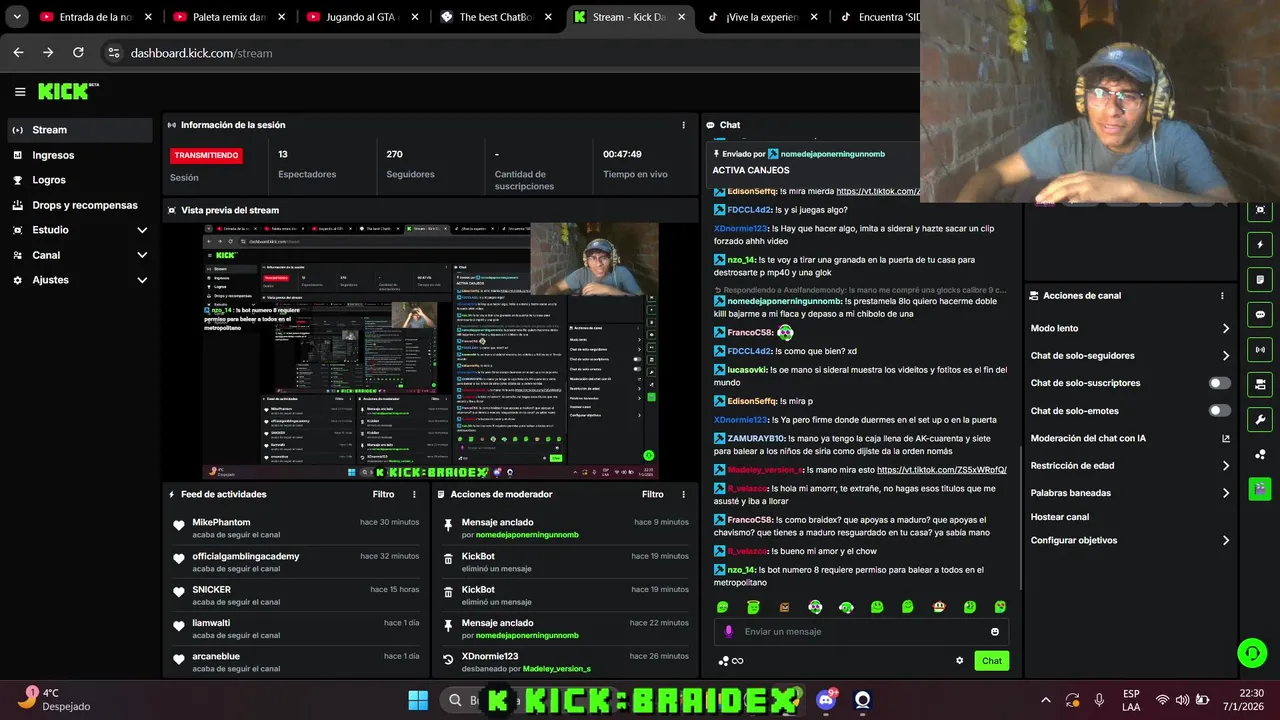1280x720 pixels.
Task: Open external link for Moderación del chat con IA
Action: click(1226, 438)
